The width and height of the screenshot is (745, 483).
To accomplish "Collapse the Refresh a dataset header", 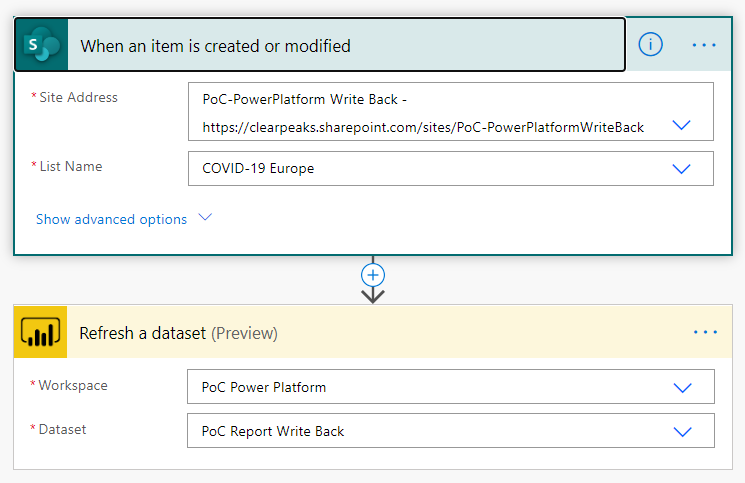I will click(372, 332).
